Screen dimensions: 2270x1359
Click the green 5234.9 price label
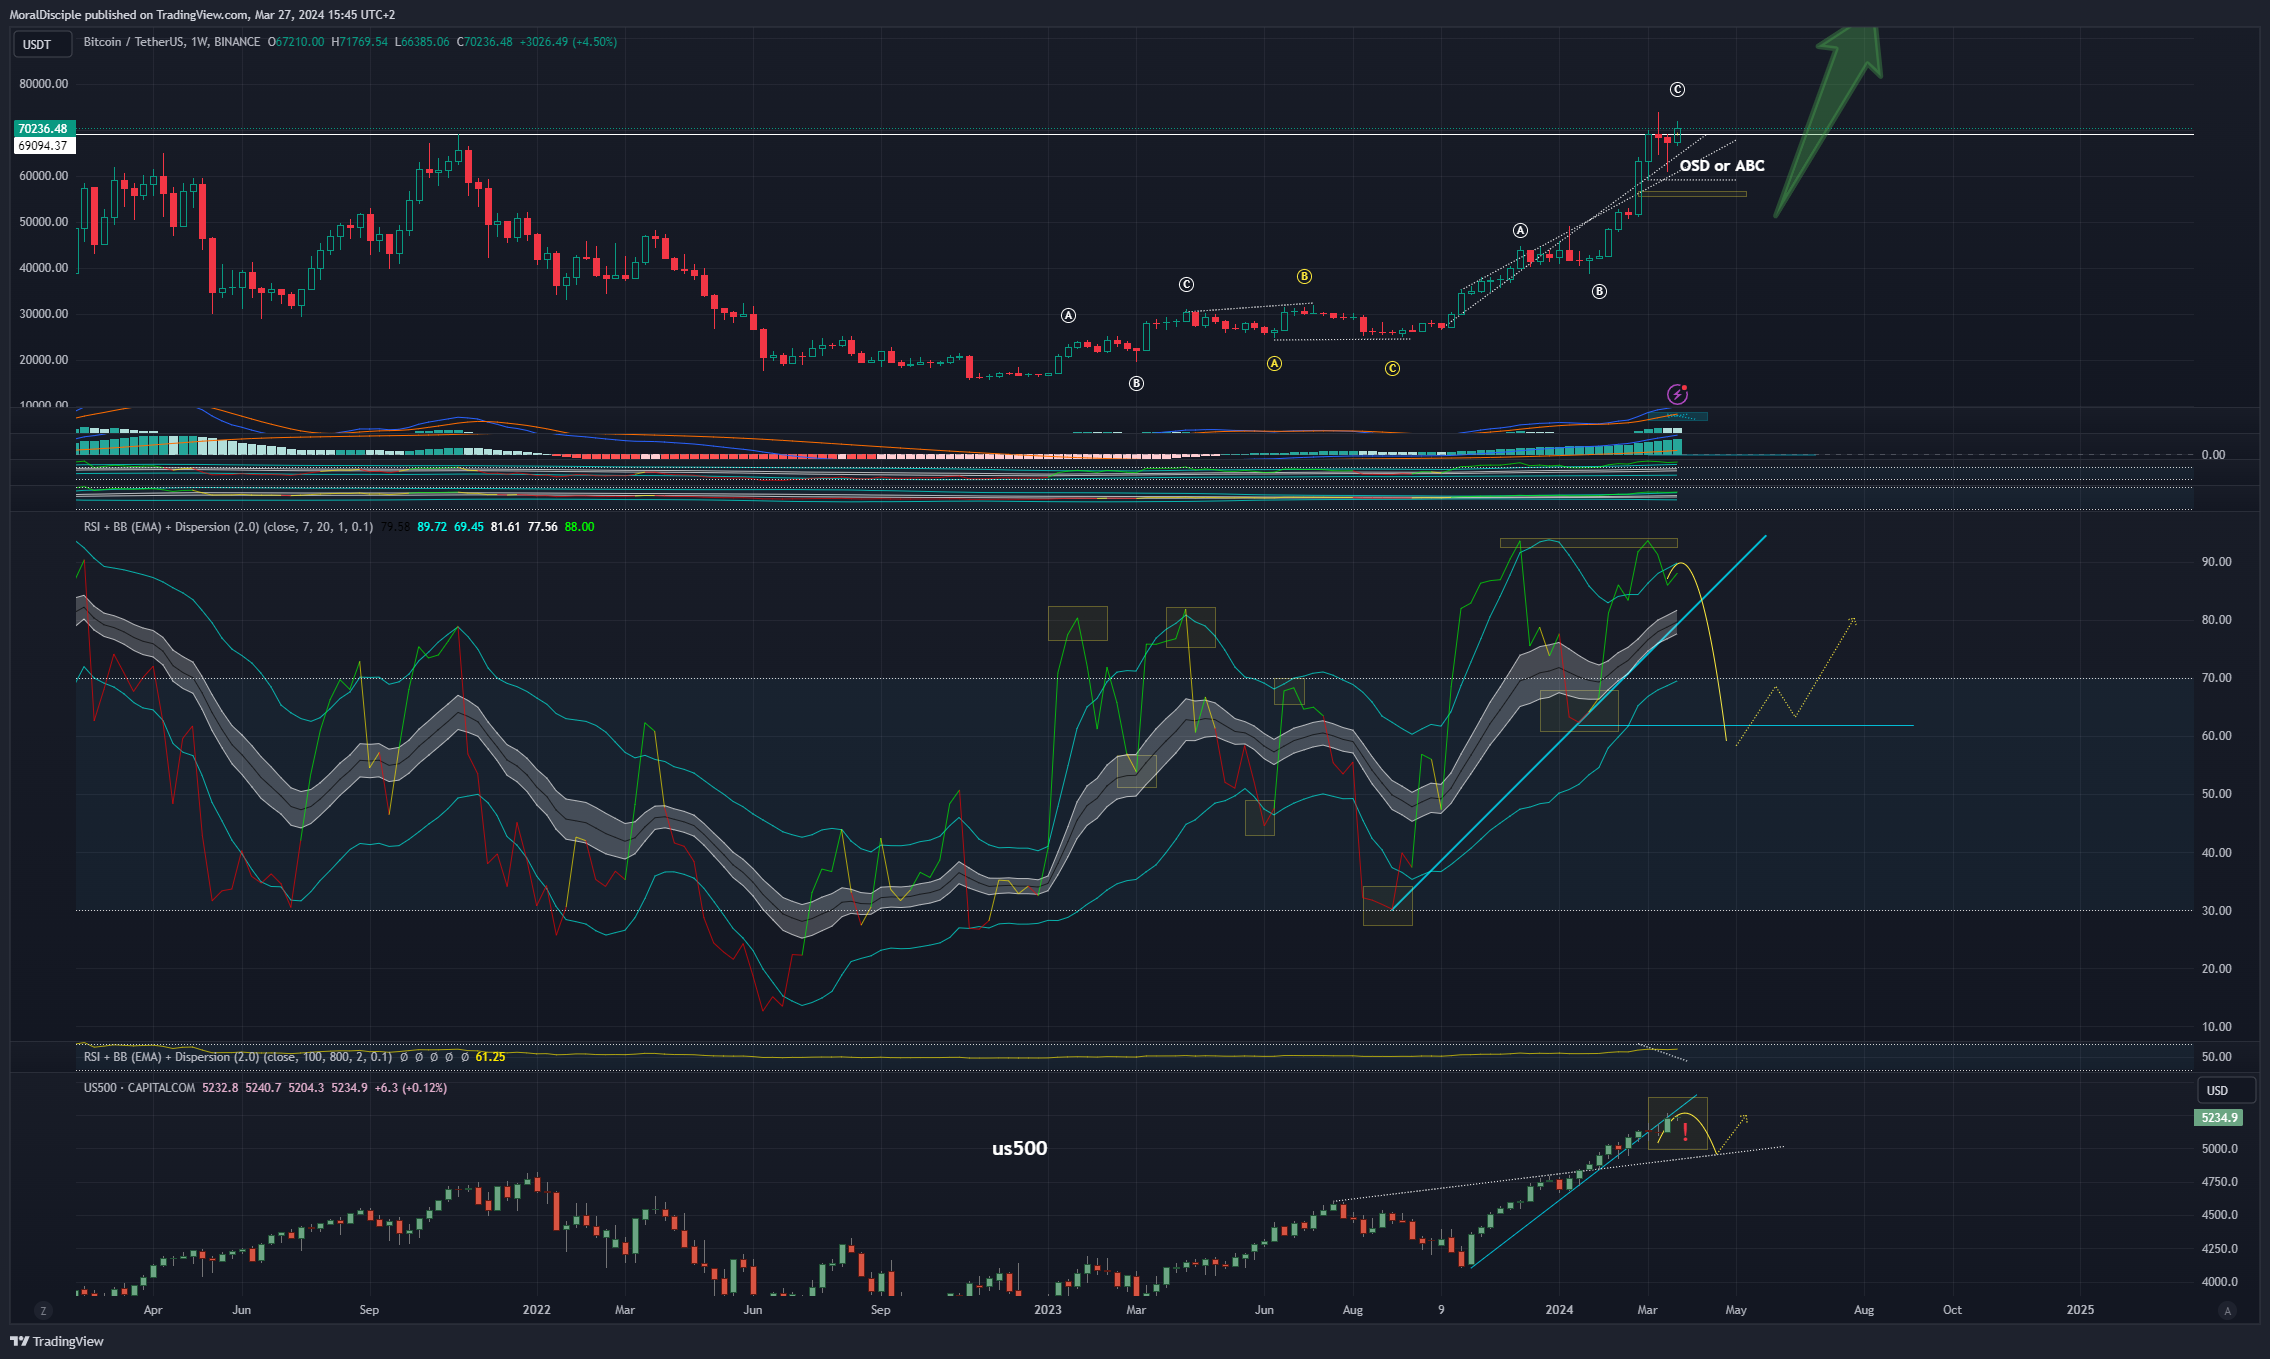tap(2219, 1118)
